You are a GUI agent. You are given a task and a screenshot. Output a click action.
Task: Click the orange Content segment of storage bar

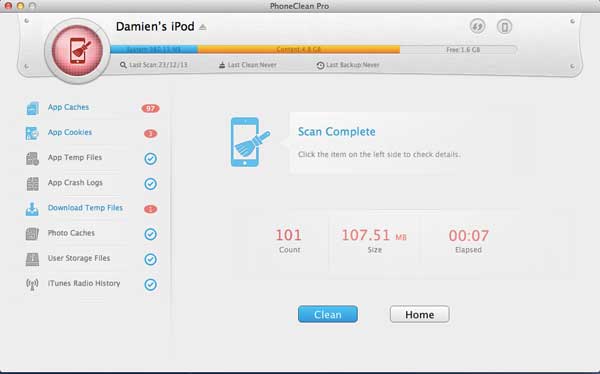299,49
